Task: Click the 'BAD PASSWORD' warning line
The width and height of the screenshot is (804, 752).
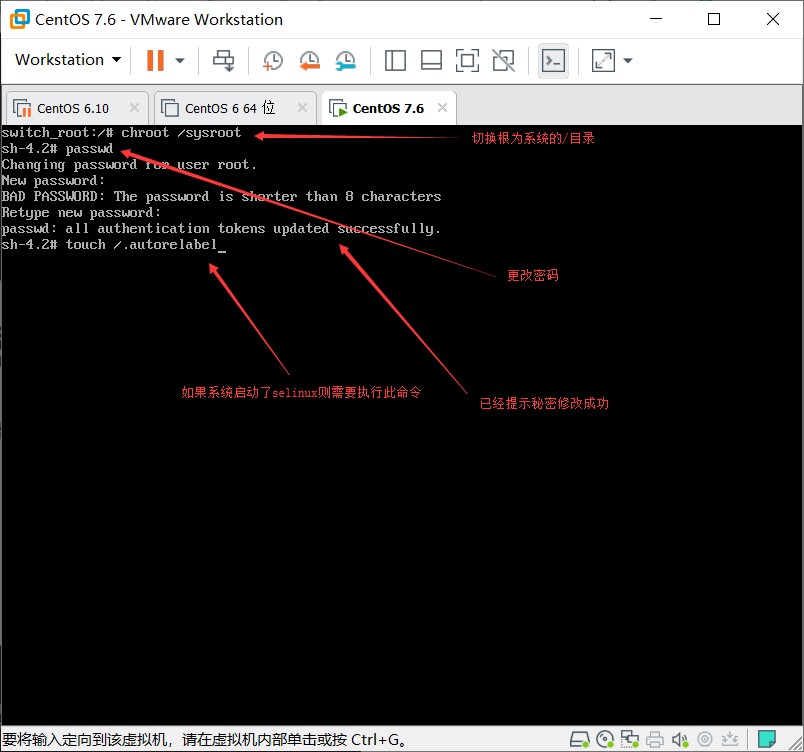Action: coord(222,196)
